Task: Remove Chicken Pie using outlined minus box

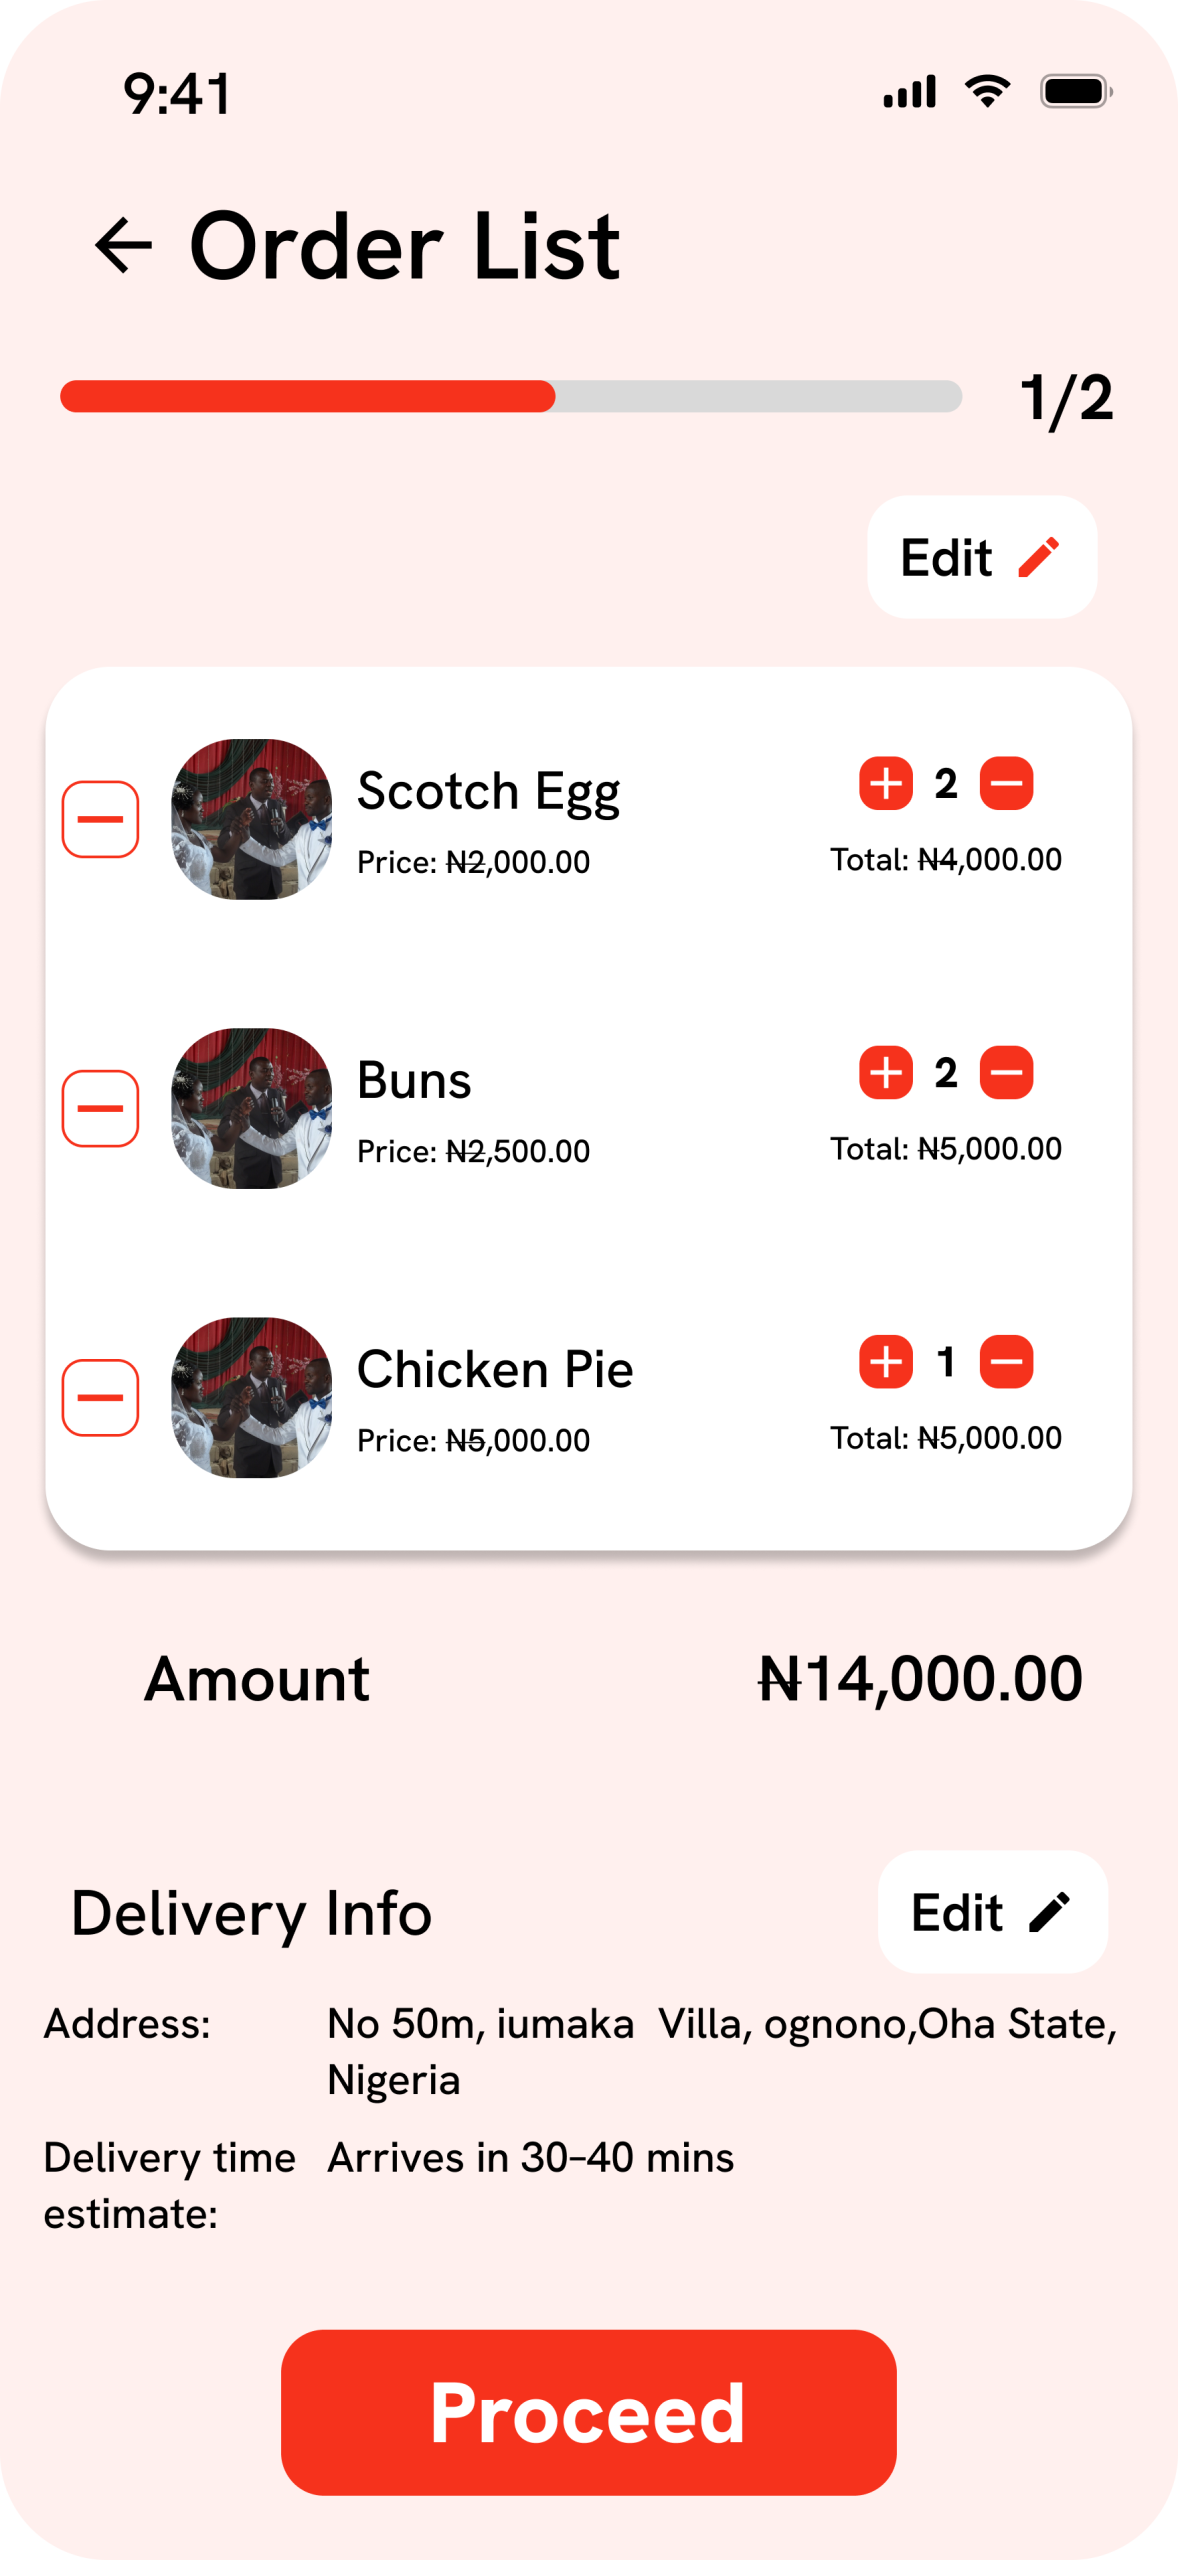Action: tap(100, 1397)
